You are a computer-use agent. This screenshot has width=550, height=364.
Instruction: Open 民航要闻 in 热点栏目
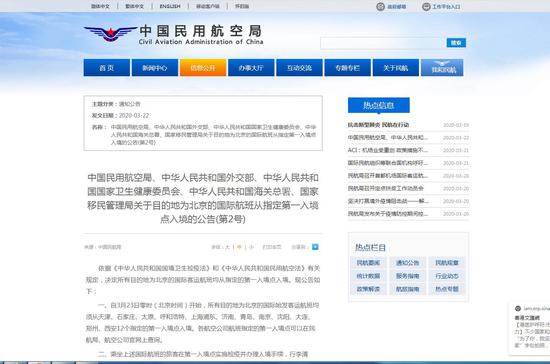coord(368,263)
